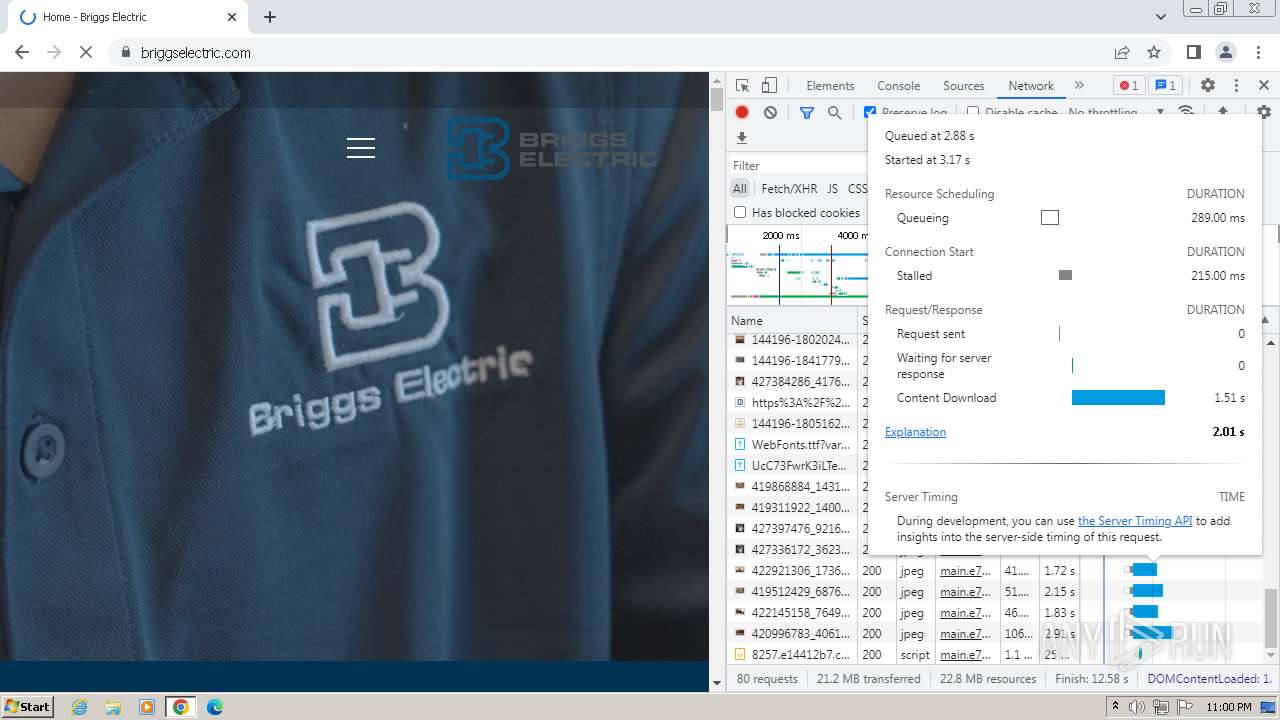Screen dimensions: 1280x720
Task: Open the Chrome three-dot menu
Action: [x=1258, y=52]
